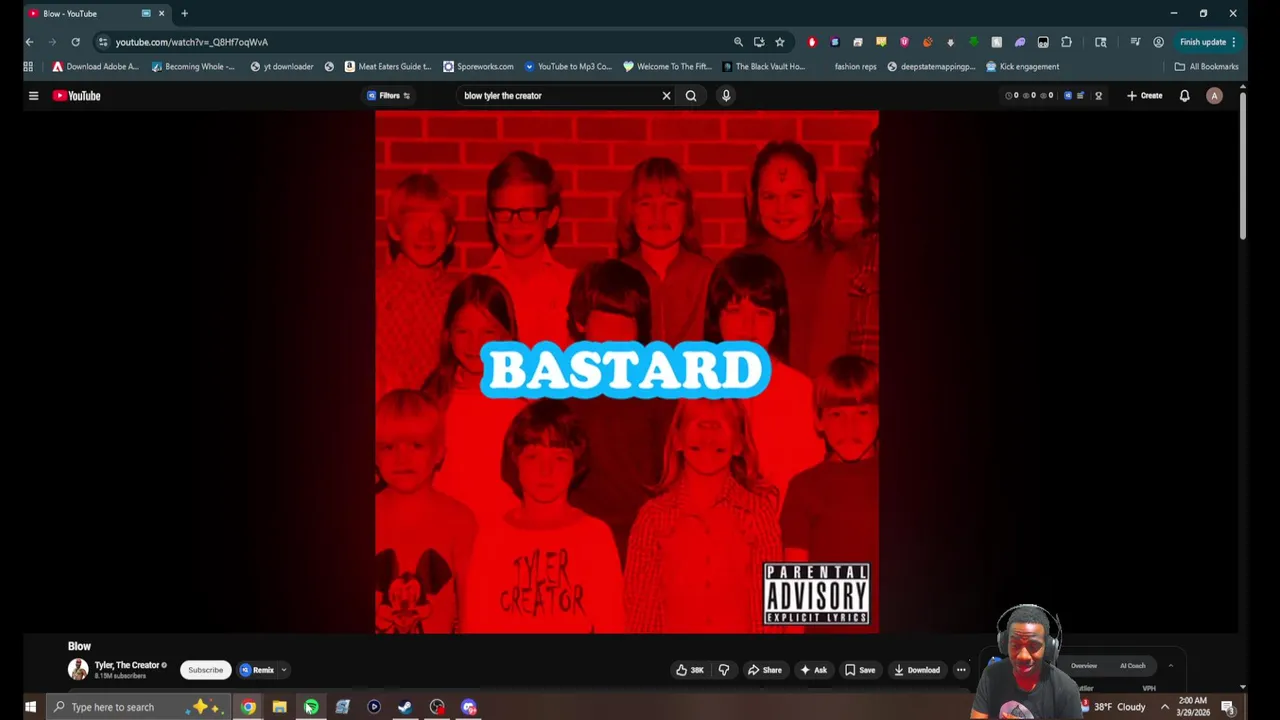The image size is (1280, 720).
Task: Bookmark this page with the star
Action: [x=780, y=42]
